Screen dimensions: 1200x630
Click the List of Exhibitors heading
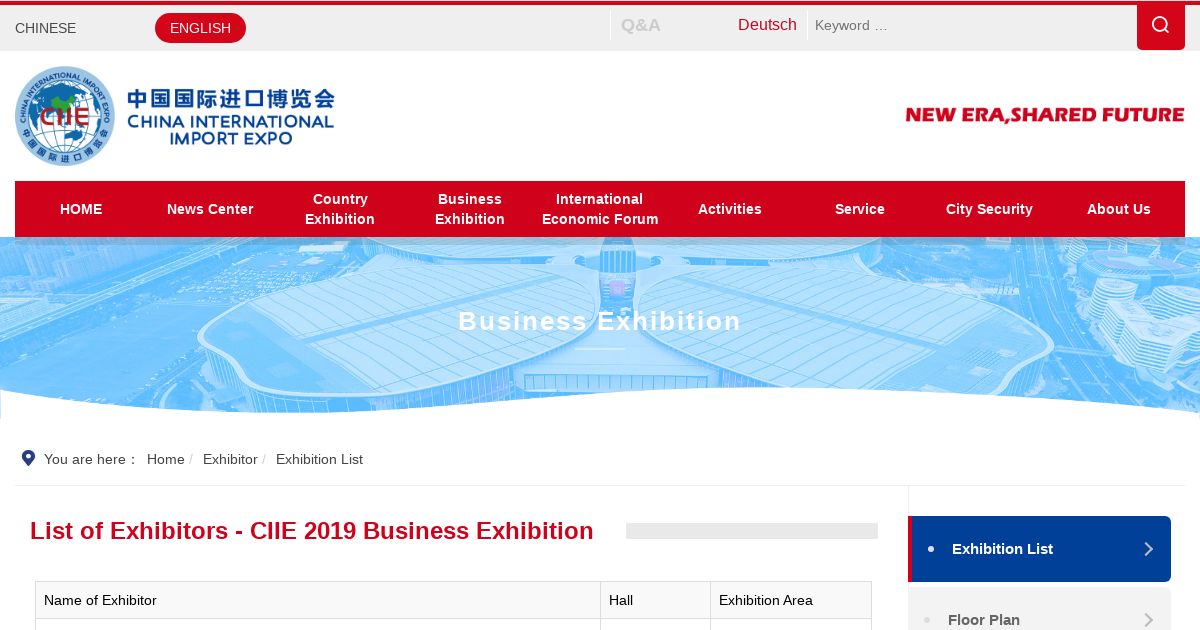[312, 531]
